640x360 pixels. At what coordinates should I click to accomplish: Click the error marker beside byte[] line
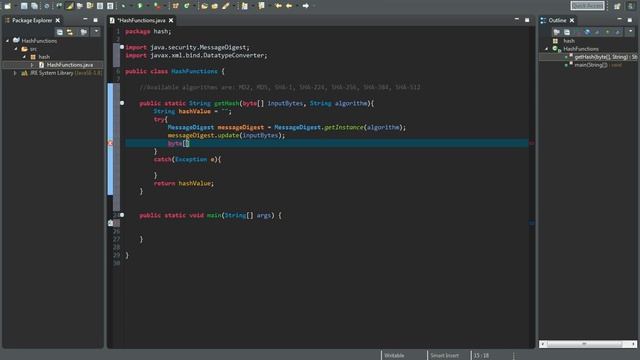point(110,143)
